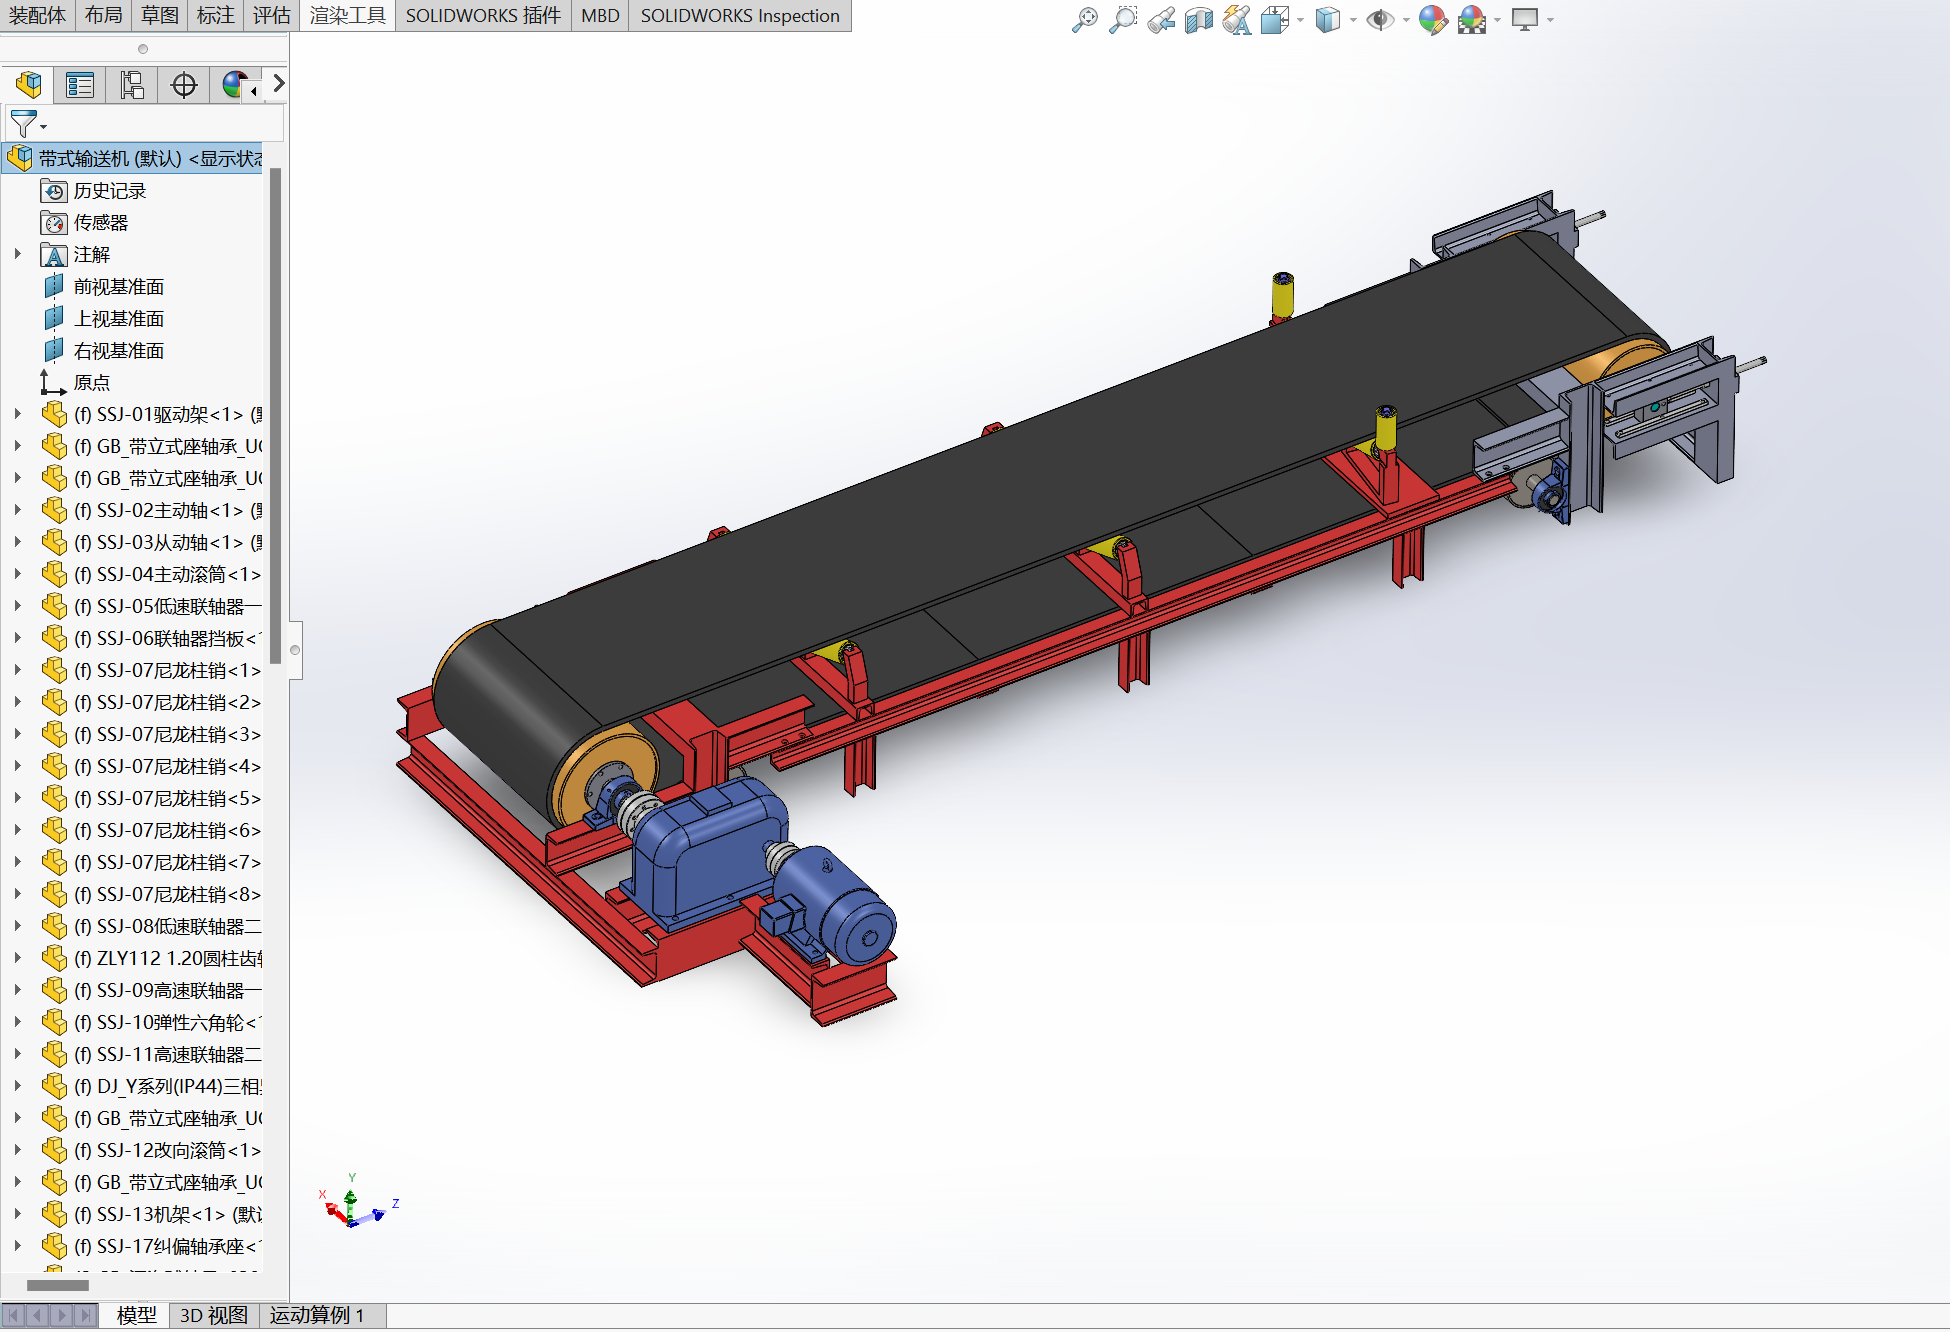
Task: Toggle the Apply Scene icon
Action: [1472, 19]
